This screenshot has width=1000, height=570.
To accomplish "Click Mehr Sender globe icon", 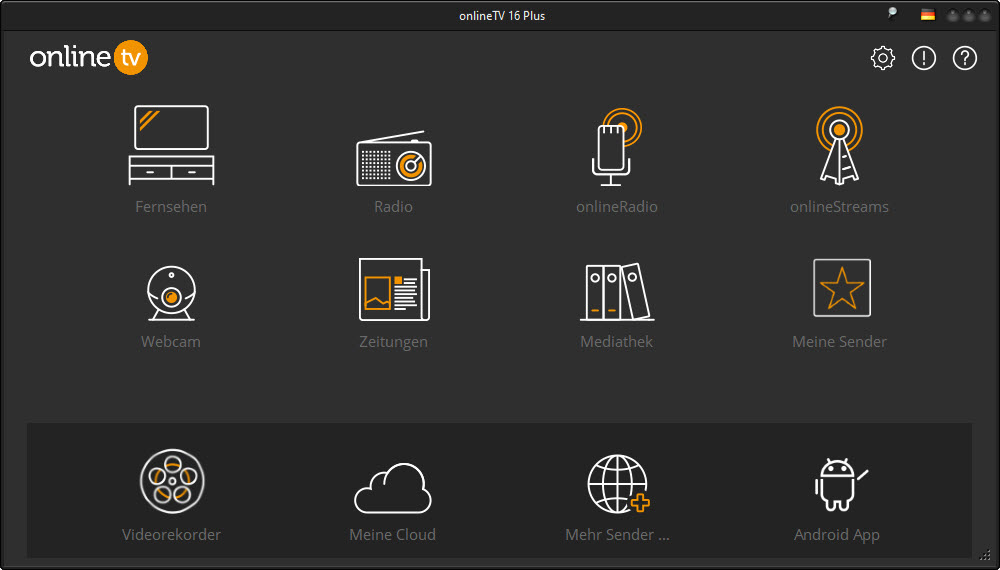I will (618, 484).
